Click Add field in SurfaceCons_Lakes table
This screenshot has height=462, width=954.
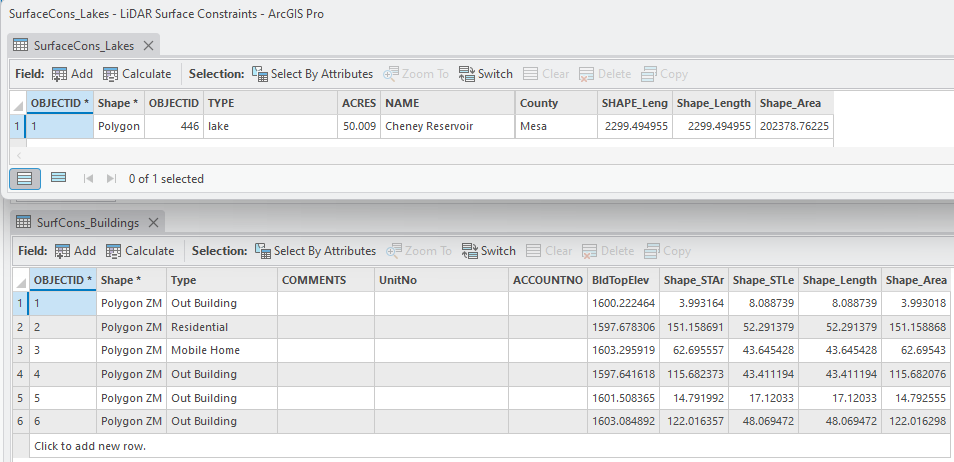[x=72, y=74]
